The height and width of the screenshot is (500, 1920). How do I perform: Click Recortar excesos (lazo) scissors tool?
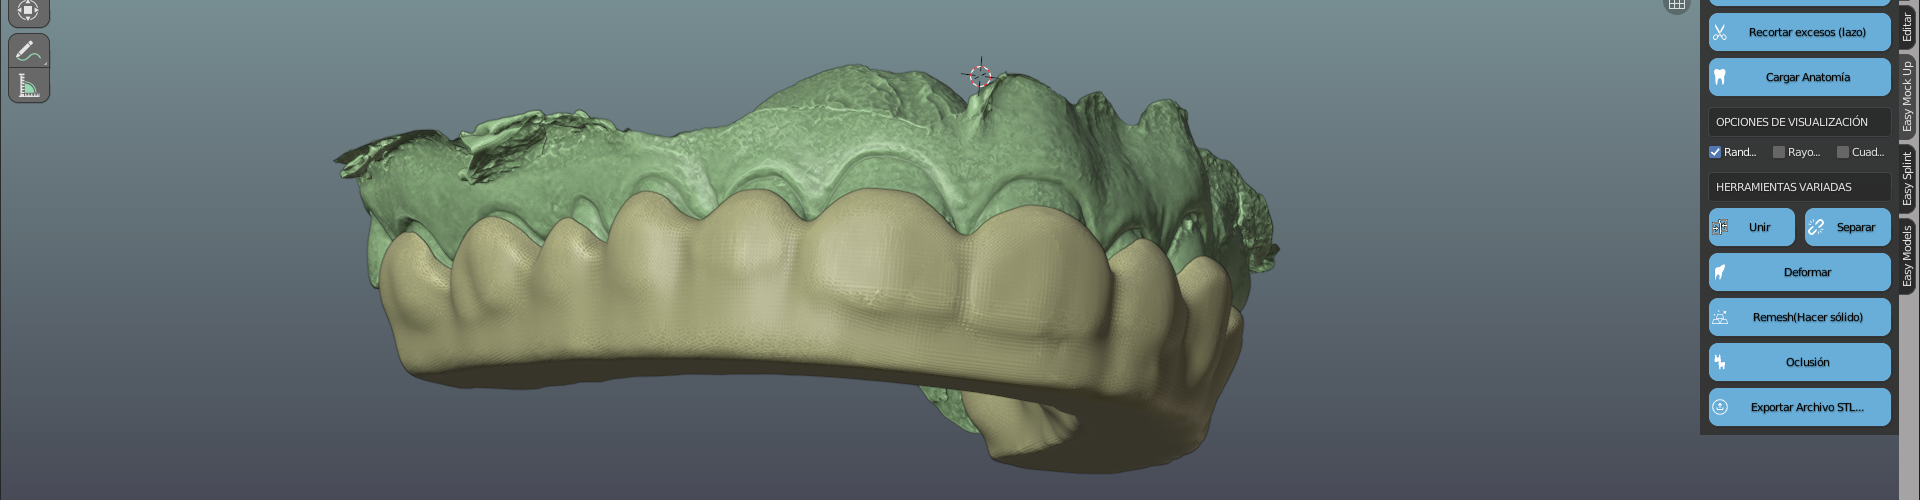1799,32
